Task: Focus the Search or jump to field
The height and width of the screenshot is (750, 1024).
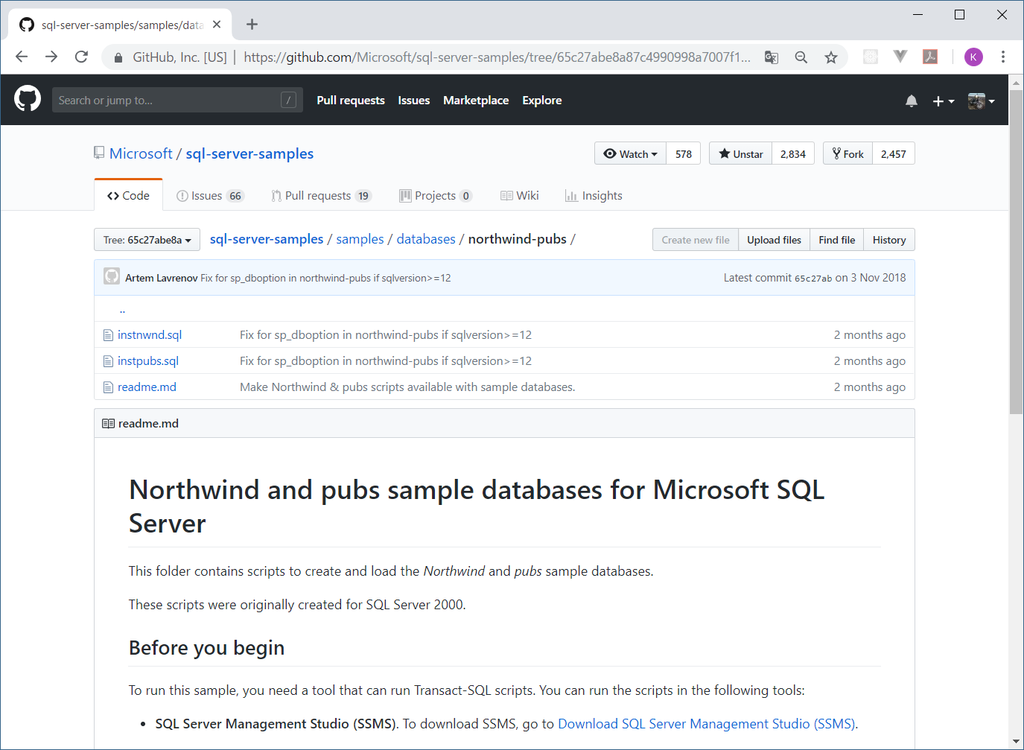Action: coord(177,100)
